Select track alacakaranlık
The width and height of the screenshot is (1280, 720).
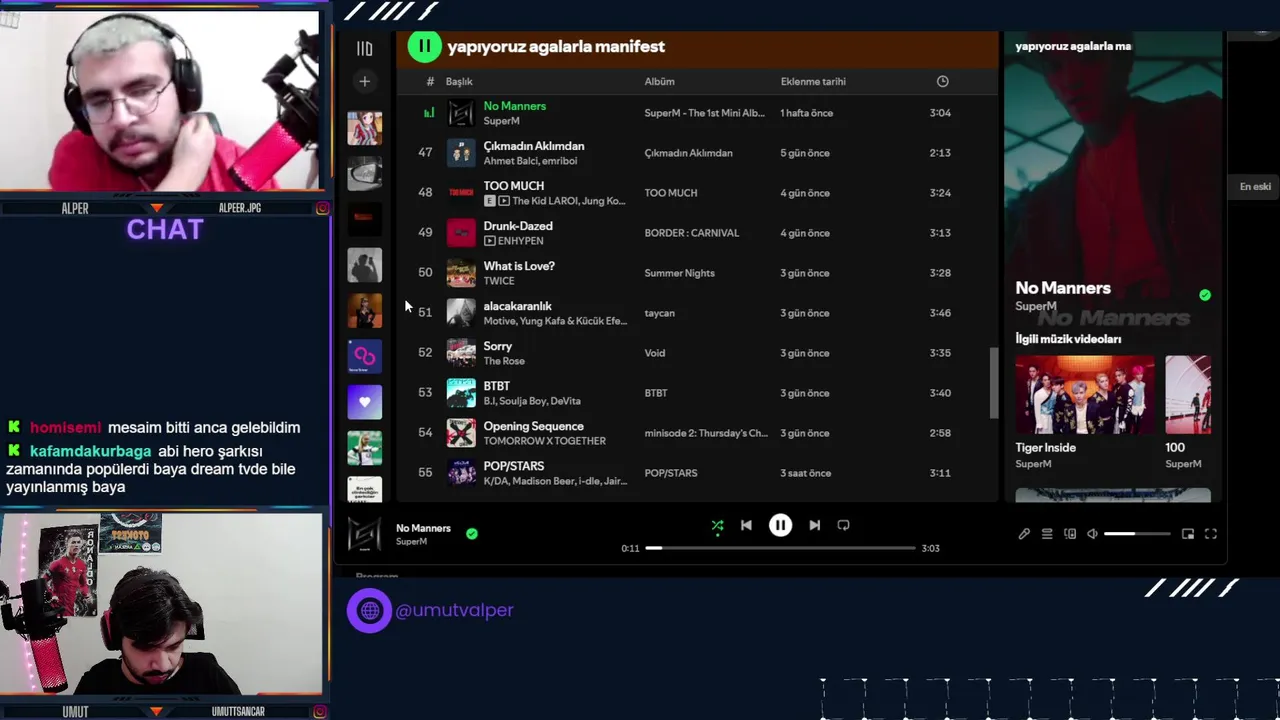517,306
